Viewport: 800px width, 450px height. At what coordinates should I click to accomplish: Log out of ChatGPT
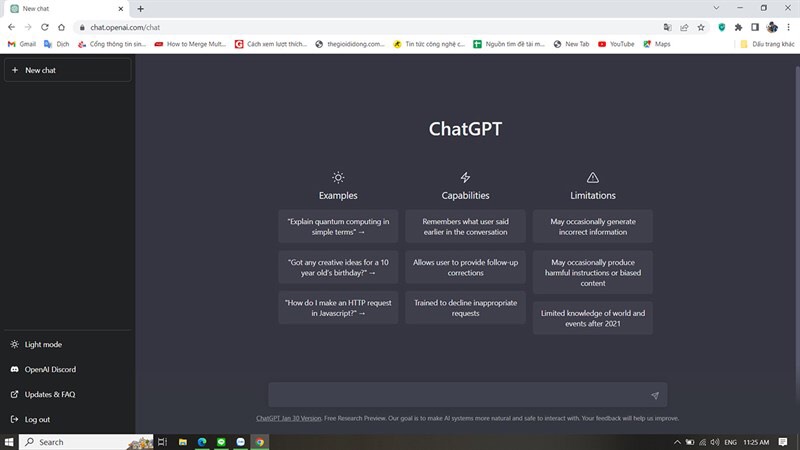(67, 419)
